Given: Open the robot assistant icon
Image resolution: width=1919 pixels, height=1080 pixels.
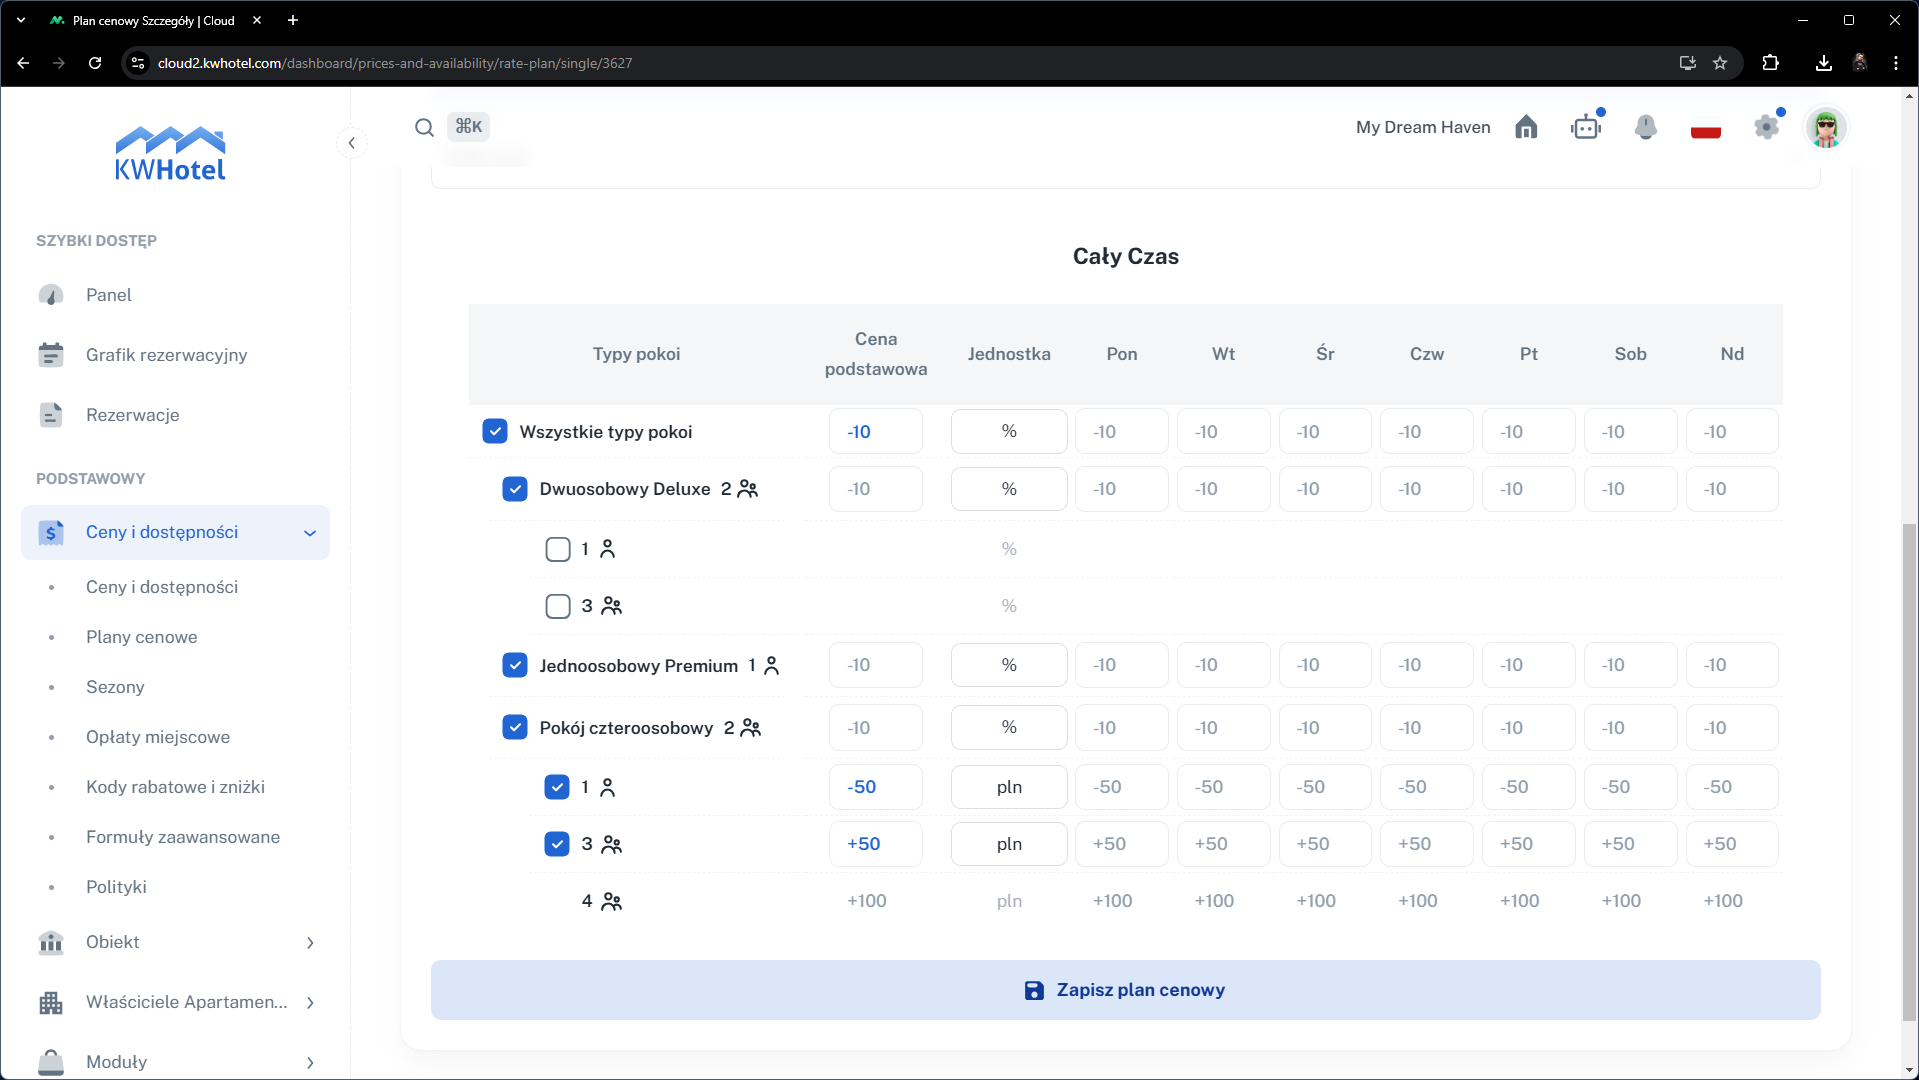Looking at the screenshot, I should (1586, 127).
